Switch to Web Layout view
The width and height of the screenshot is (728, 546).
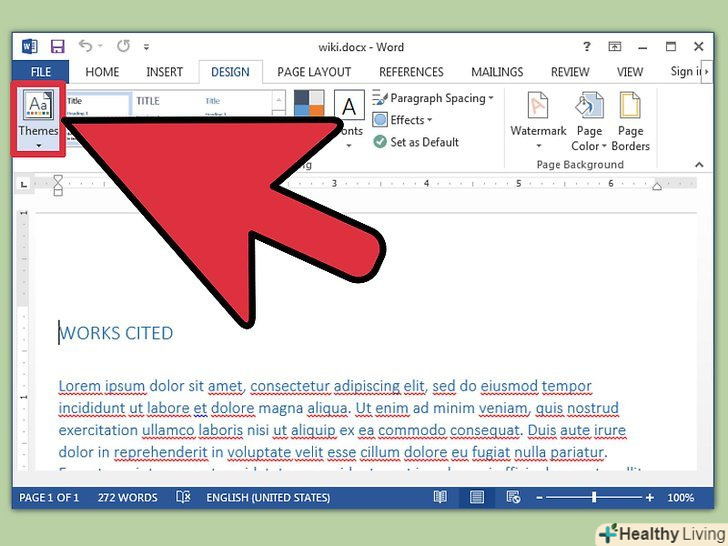[x=513, y=497]
